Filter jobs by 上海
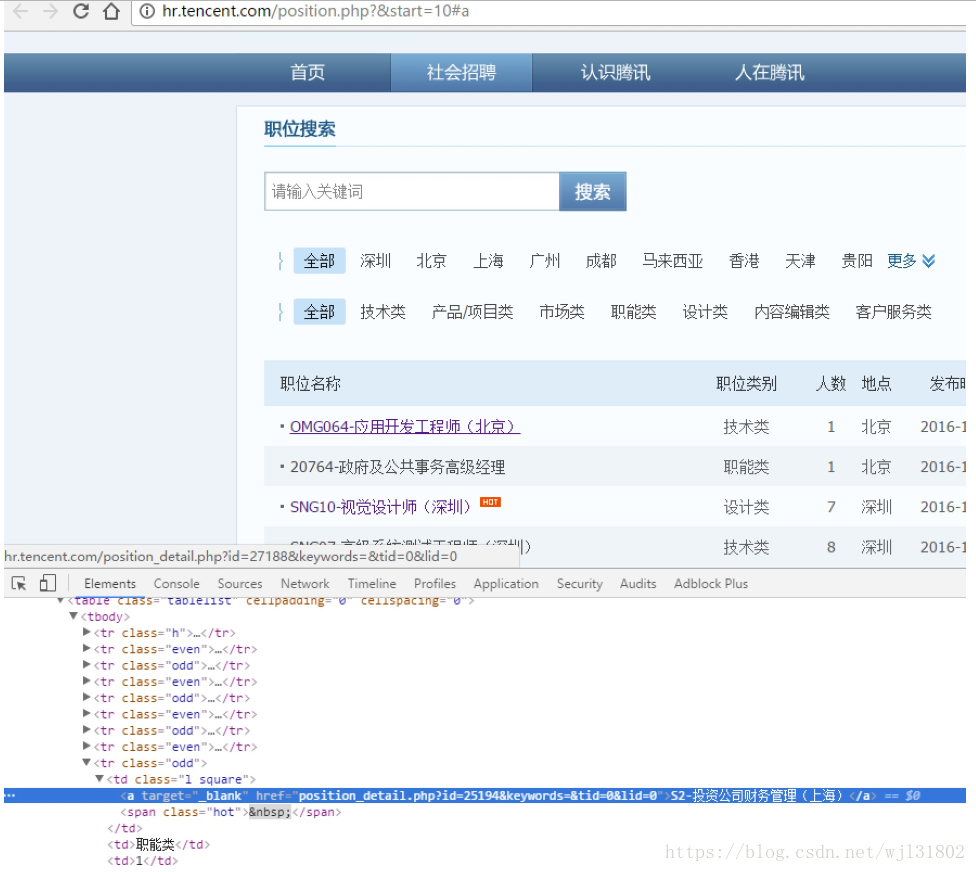The image size is (976, 872). 488,261
